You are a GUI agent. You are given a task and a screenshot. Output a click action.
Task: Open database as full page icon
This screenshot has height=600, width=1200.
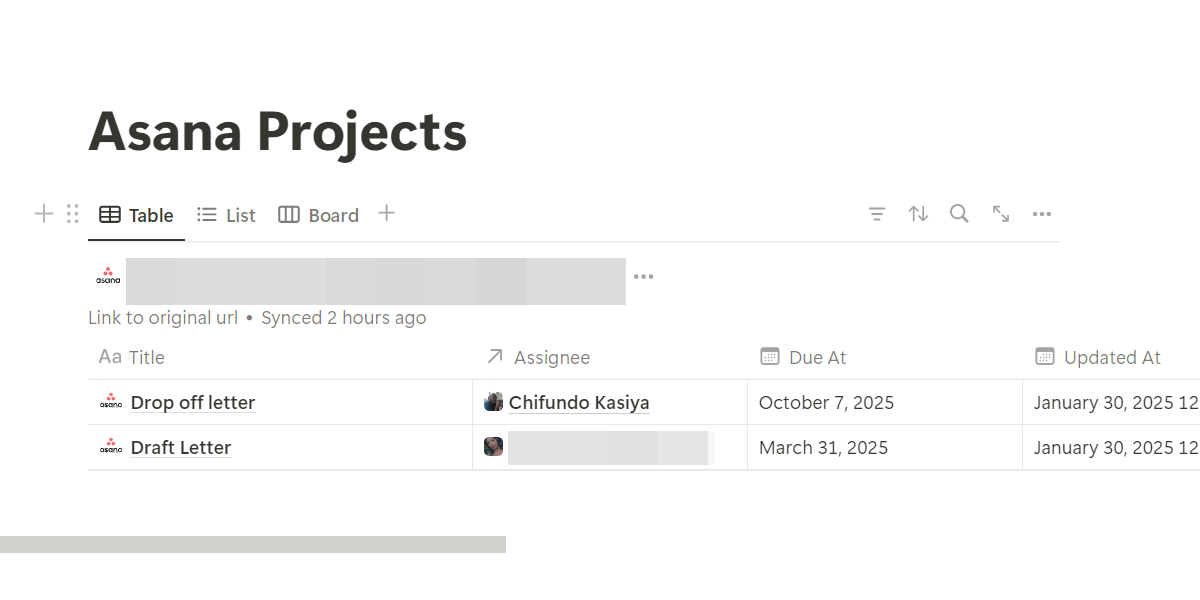tap(1000, 214)
